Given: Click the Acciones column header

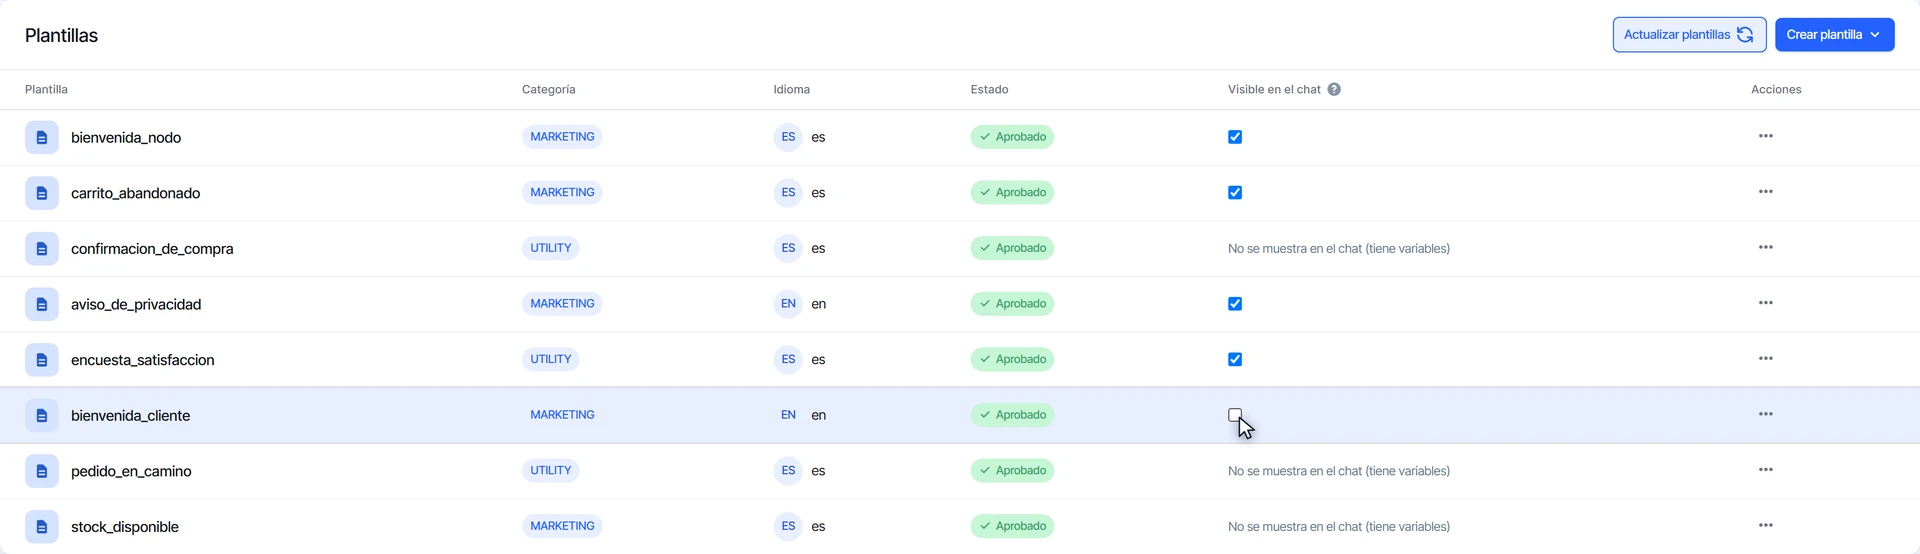Looking at the screenshot, I should (1776, 89).
